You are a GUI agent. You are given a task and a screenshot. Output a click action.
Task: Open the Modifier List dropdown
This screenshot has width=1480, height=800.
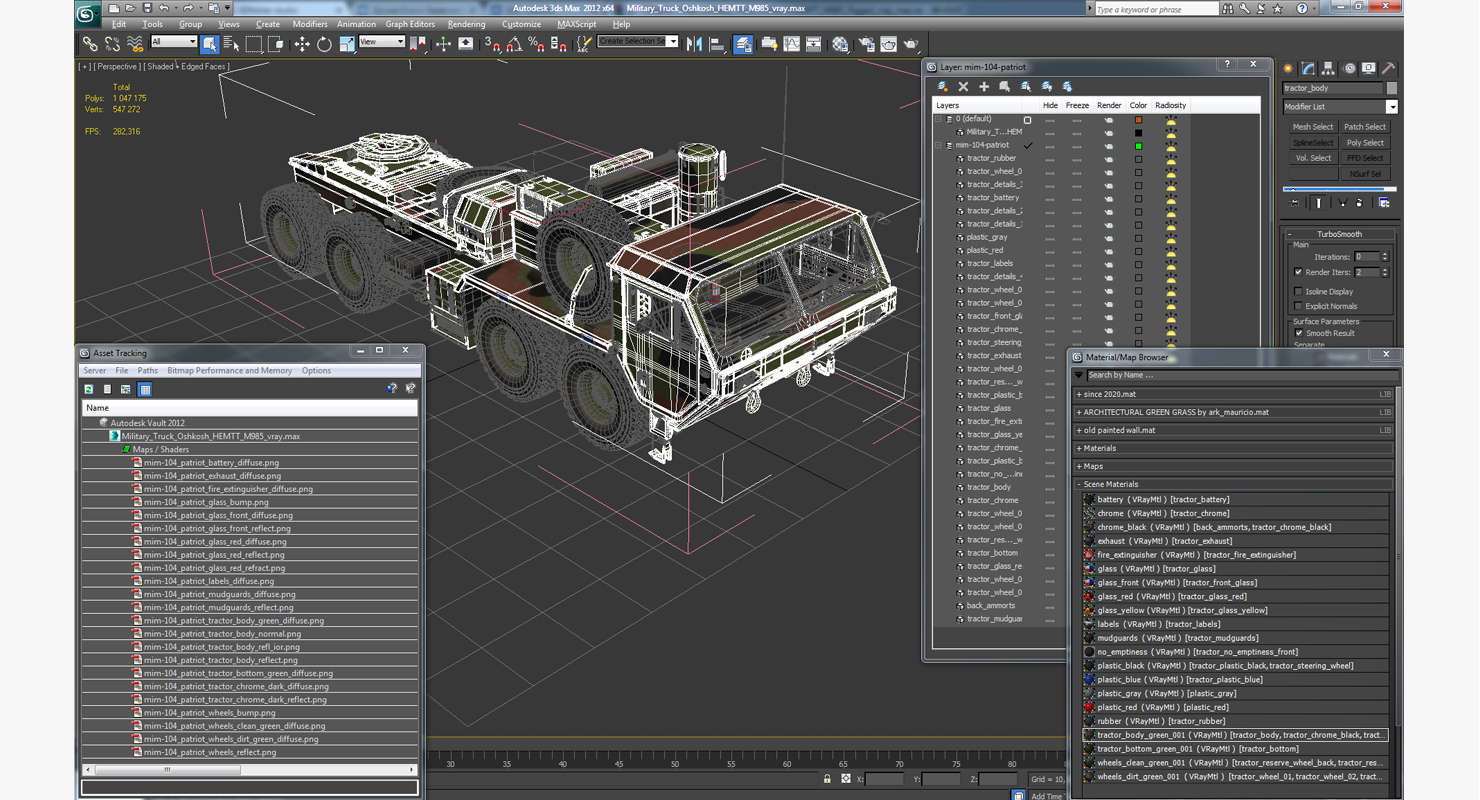tap(1391, 107)
